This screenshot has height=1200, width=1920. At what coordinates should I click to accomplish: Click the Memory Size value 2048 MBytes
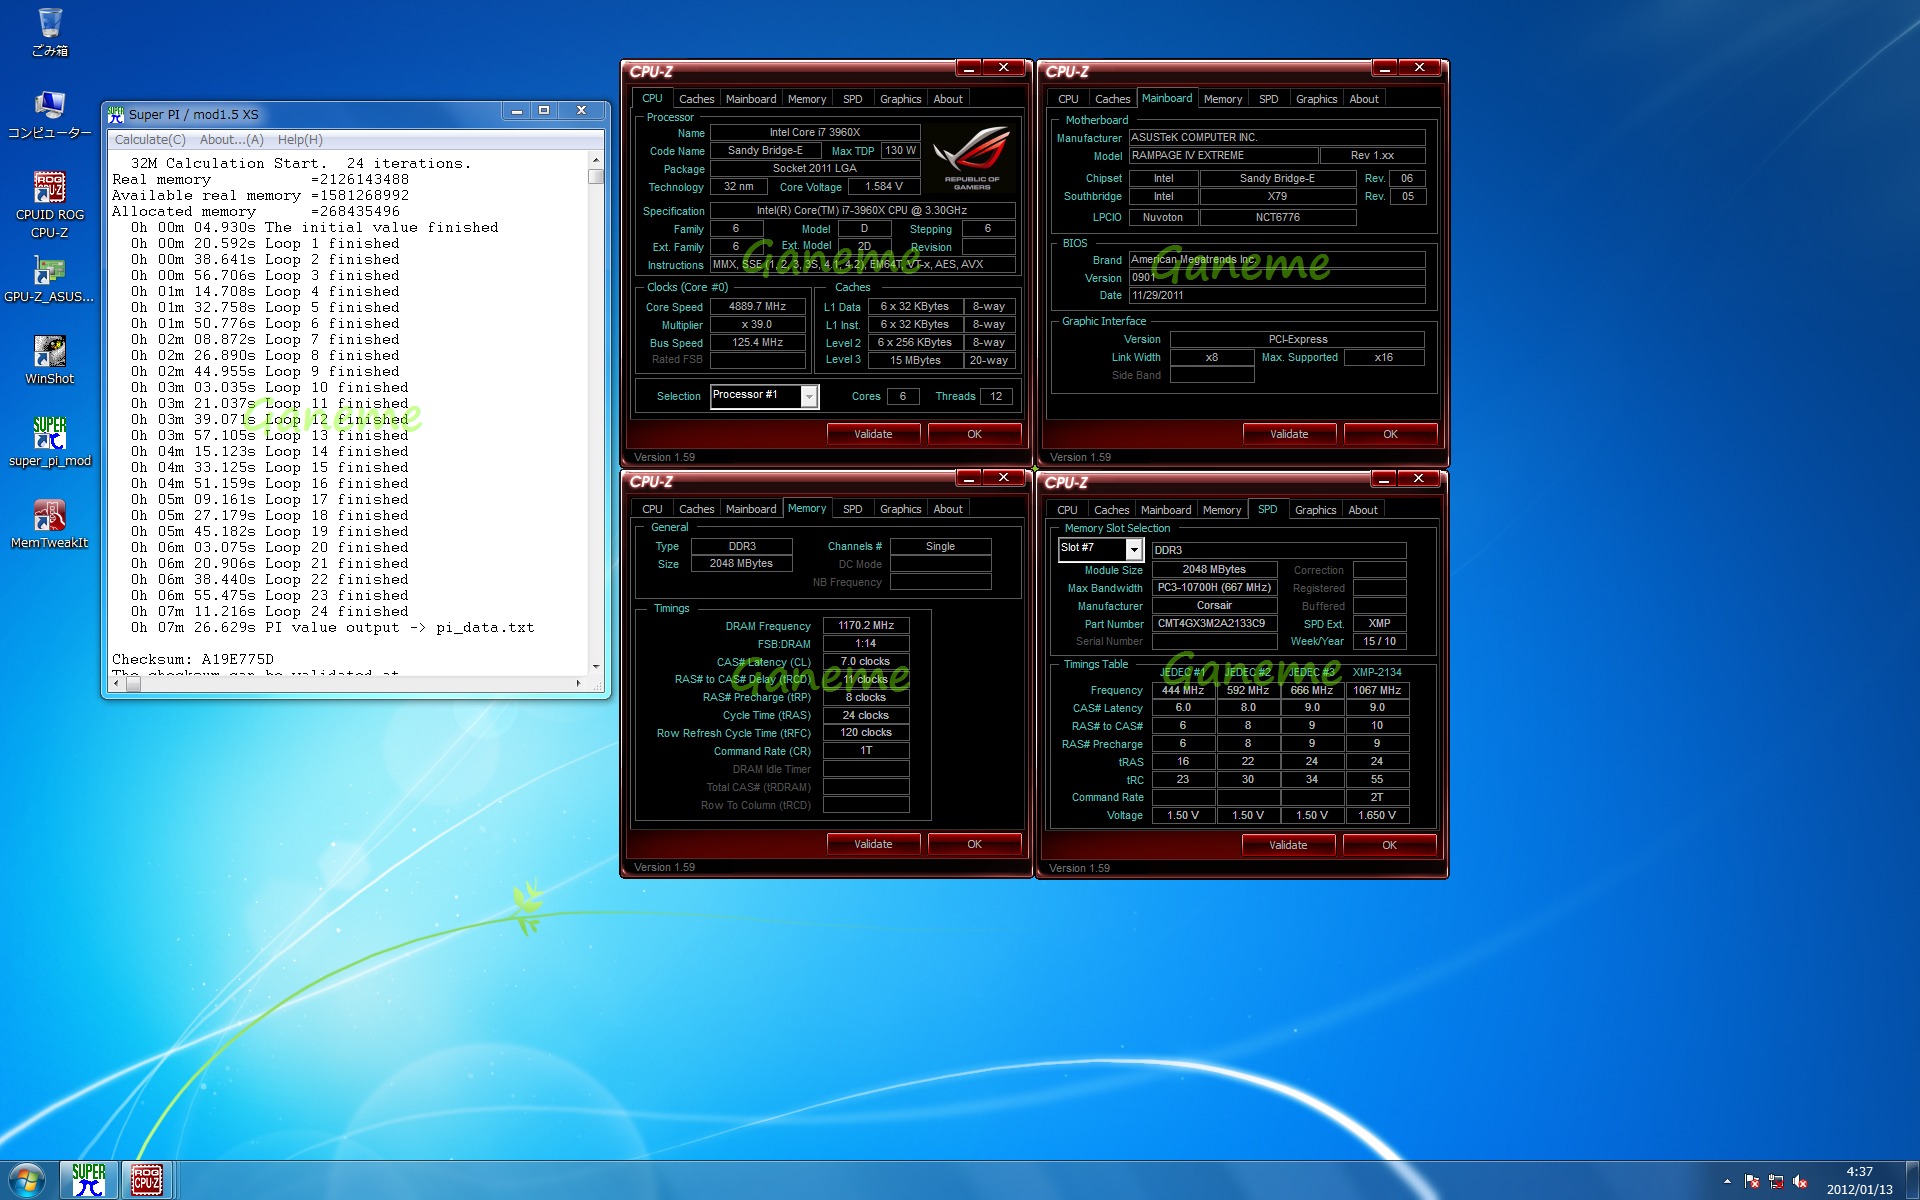(x=741, y=564)
